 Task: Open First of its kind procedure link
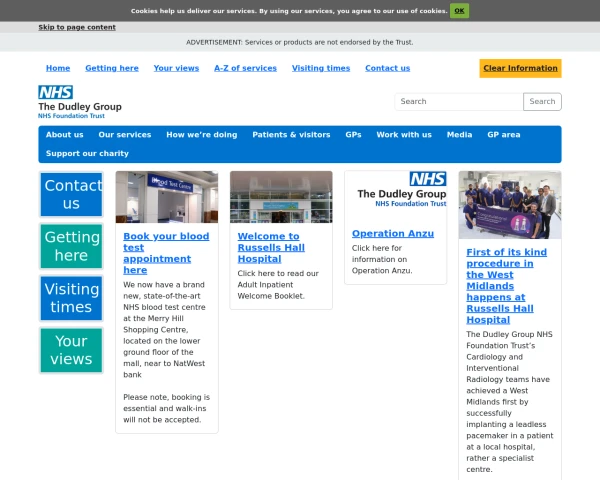507,286
